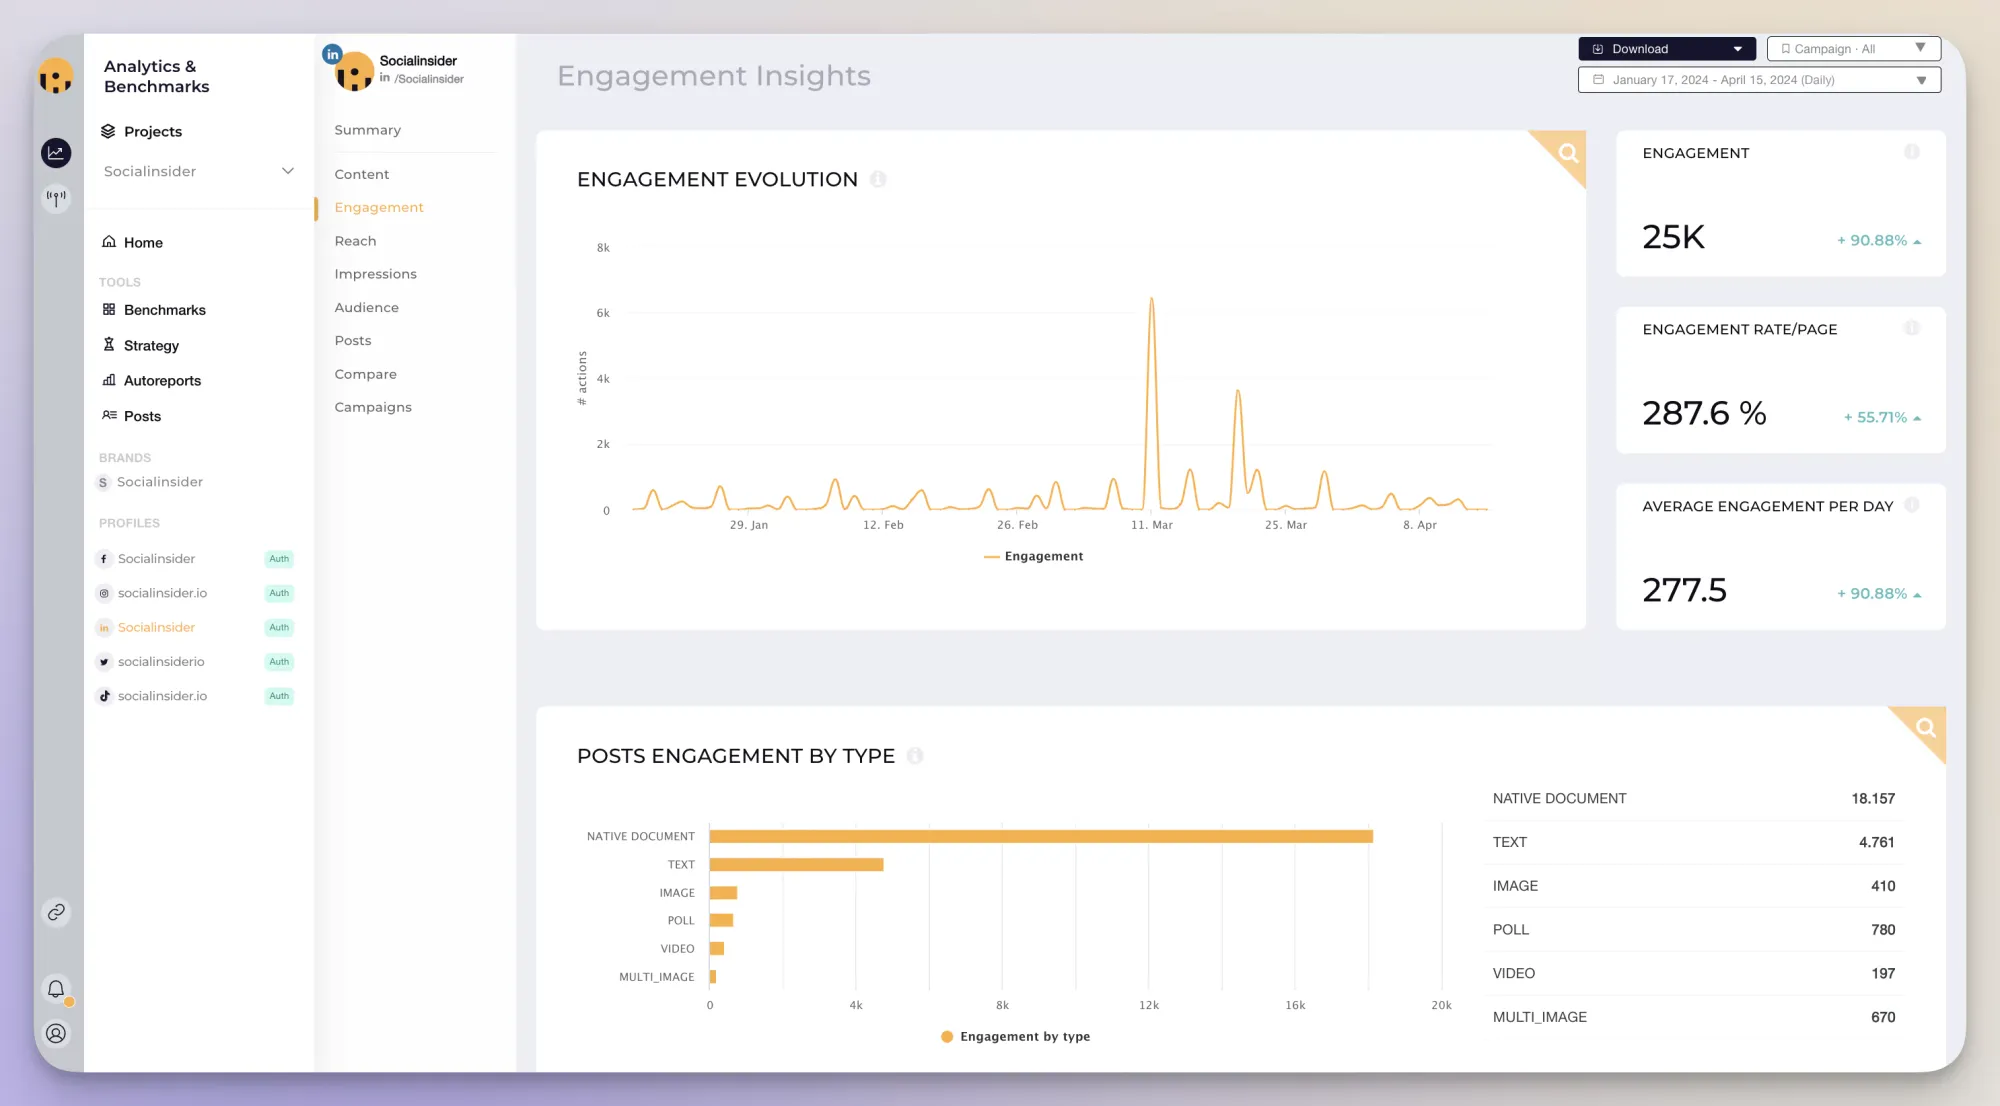Screen dimensions: 2000x1106
Task: Click the Instagram icon beside socialinsider.io
Action: tap(104, 593)
